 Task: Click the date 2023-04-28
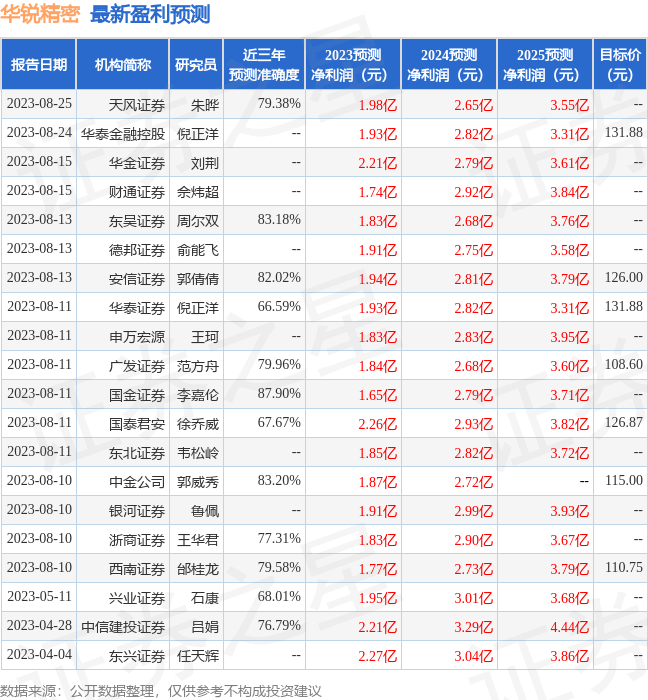click(39, 625)
